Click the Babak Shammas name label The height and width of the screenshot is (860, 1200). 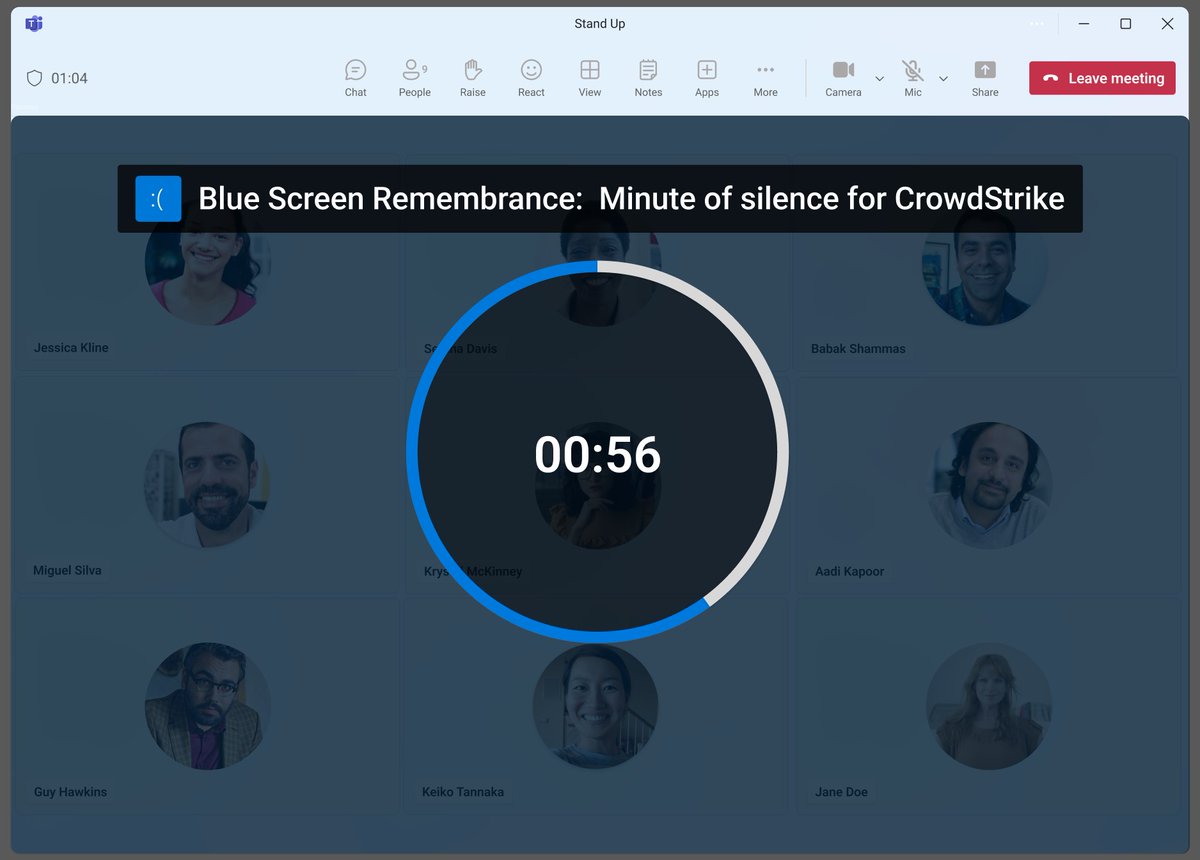tap(858, 349)
